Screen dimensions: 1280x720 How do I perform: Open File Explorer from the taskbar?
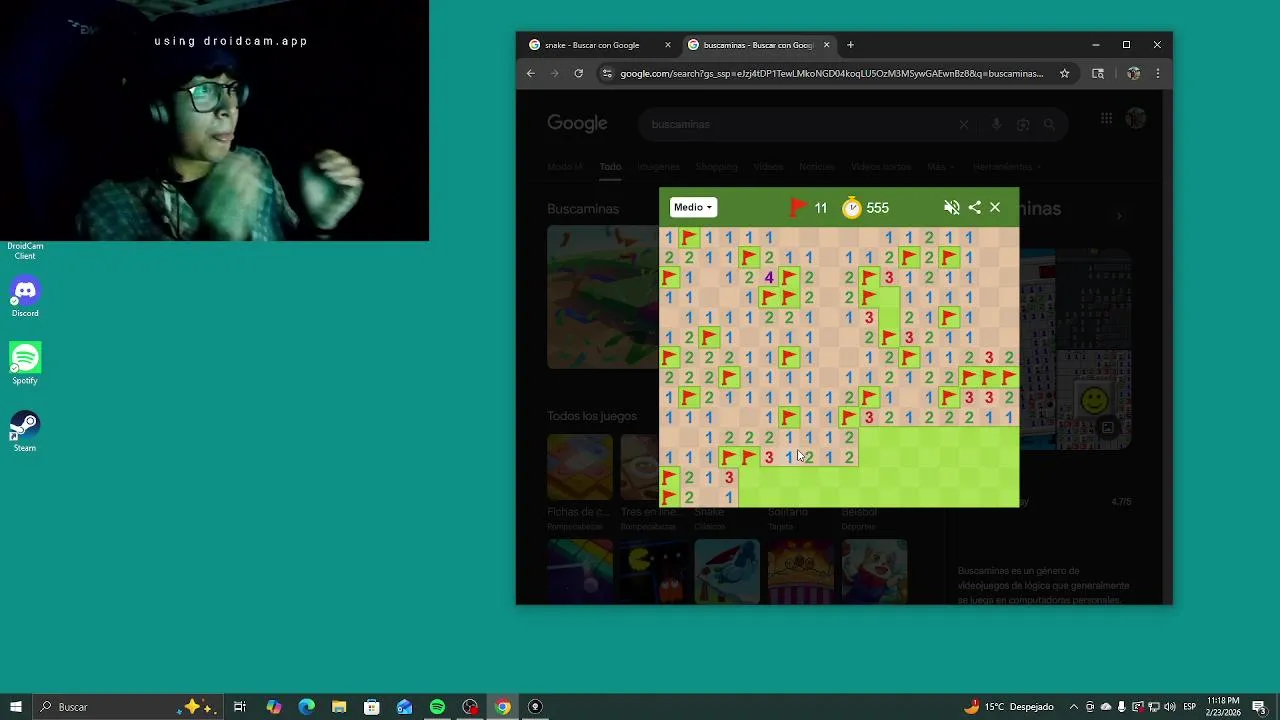[x=339, y=707]
